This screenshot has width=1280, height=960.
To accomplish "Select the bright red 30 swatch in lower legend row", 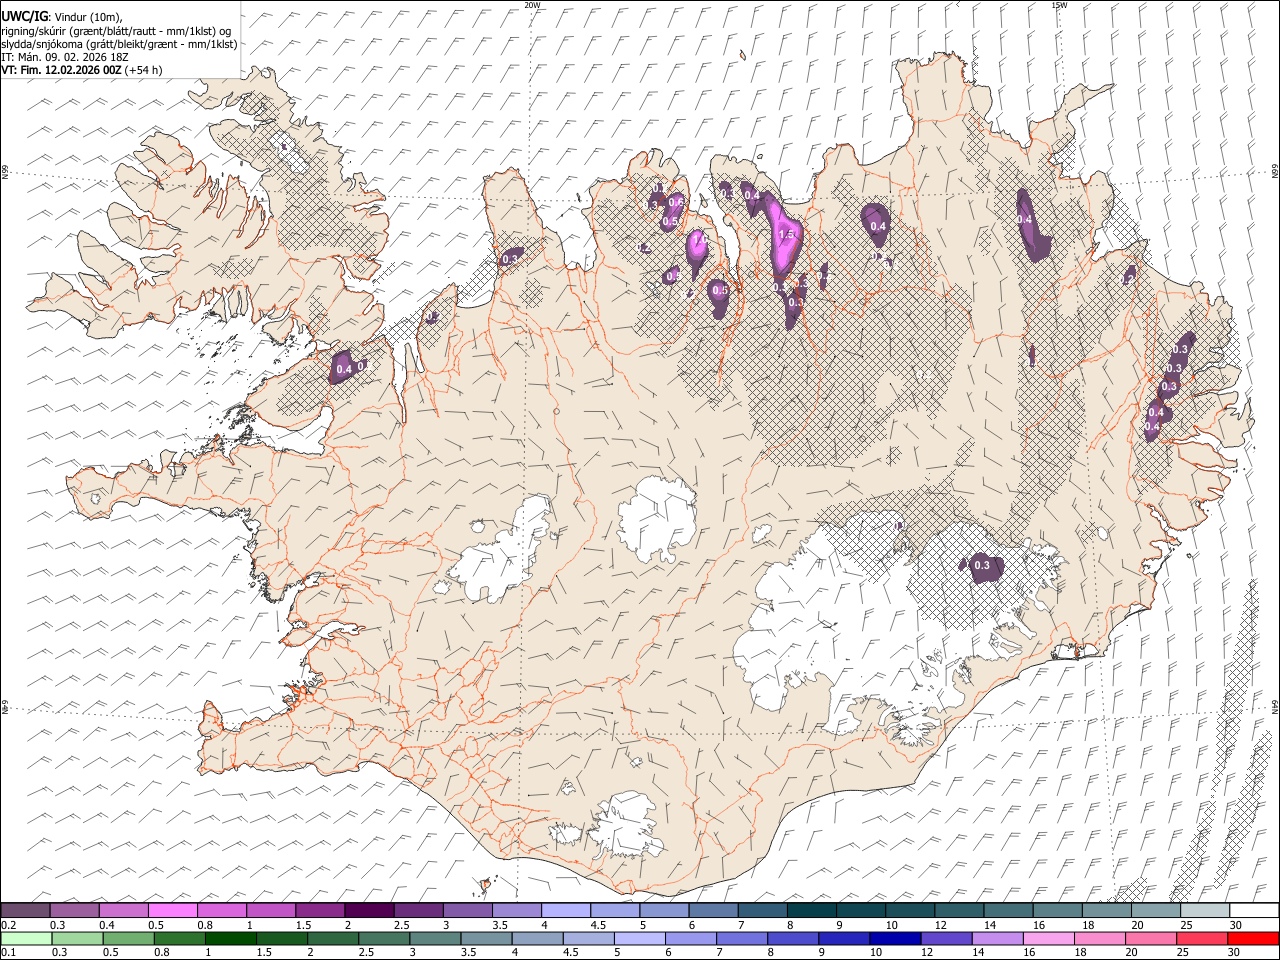I will (1253, 938).
